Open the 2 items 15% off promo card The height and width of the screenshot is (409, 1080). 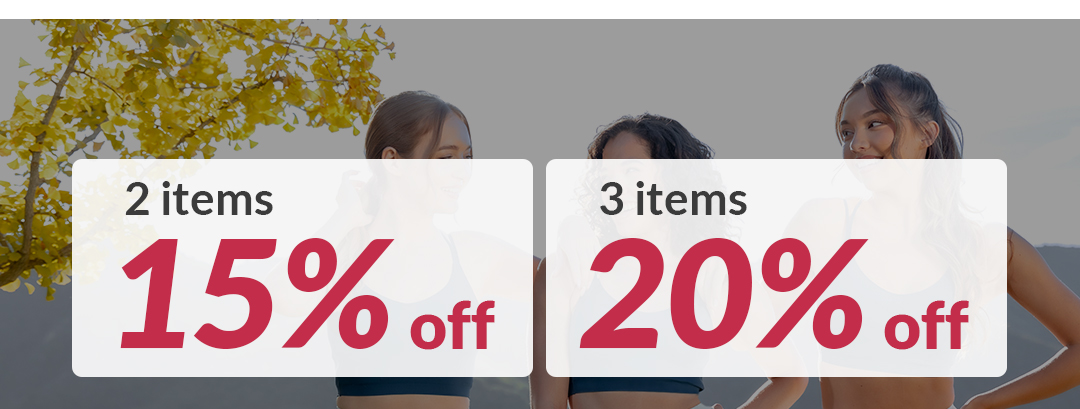pos(302,268)
